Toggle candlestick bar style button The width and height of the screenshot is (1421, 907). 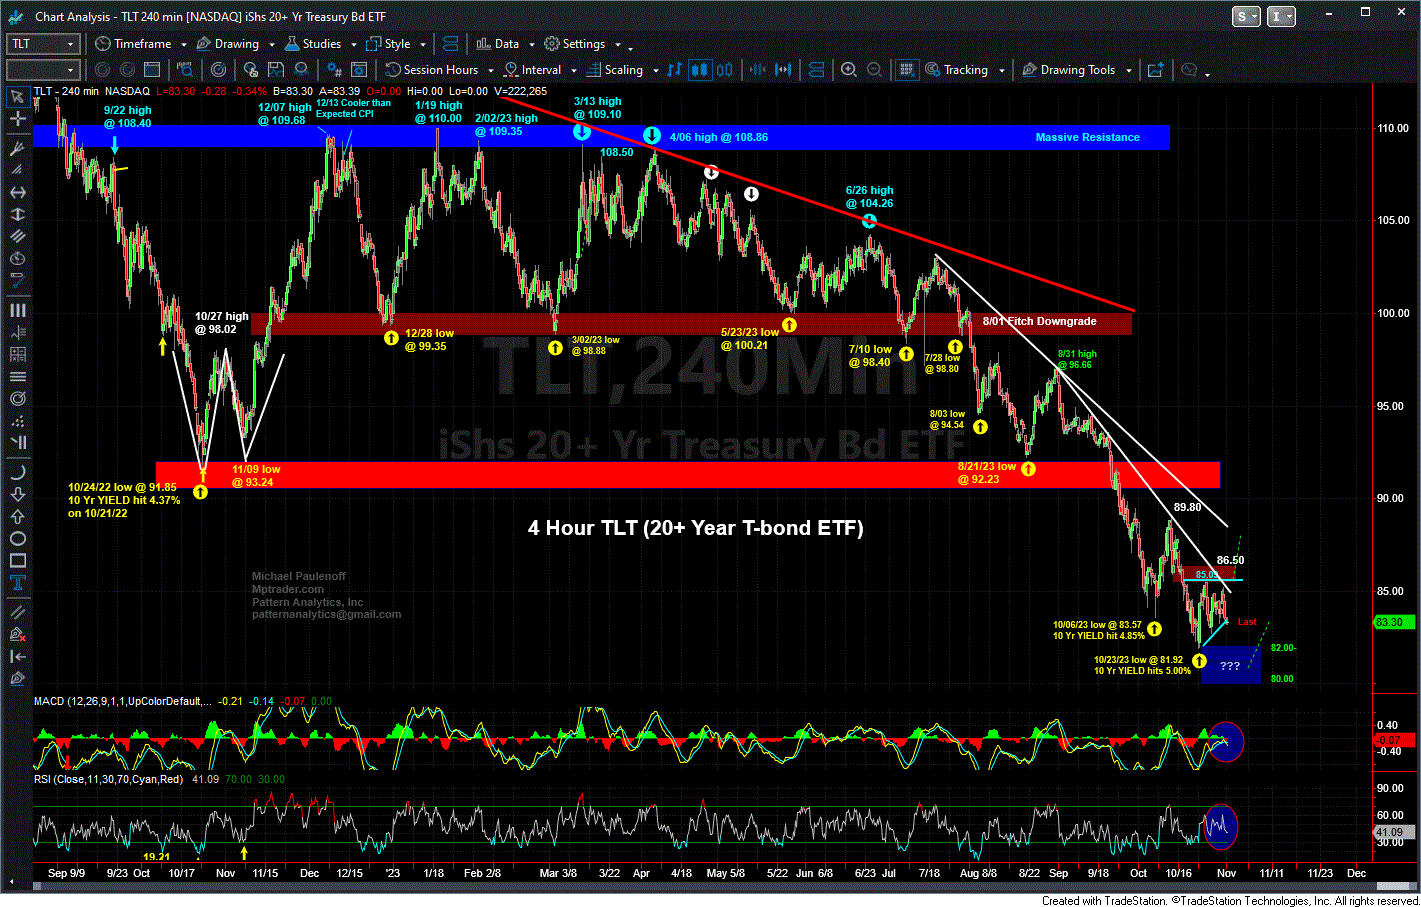pyautogui.click(x=699, y=70)
